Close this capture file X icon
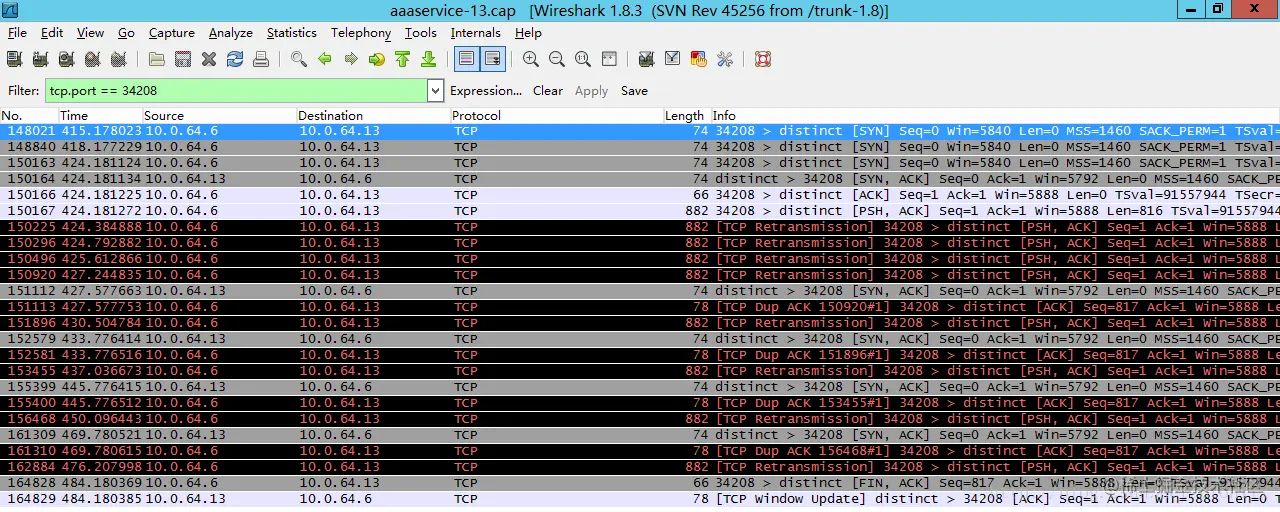 (209, 59)
